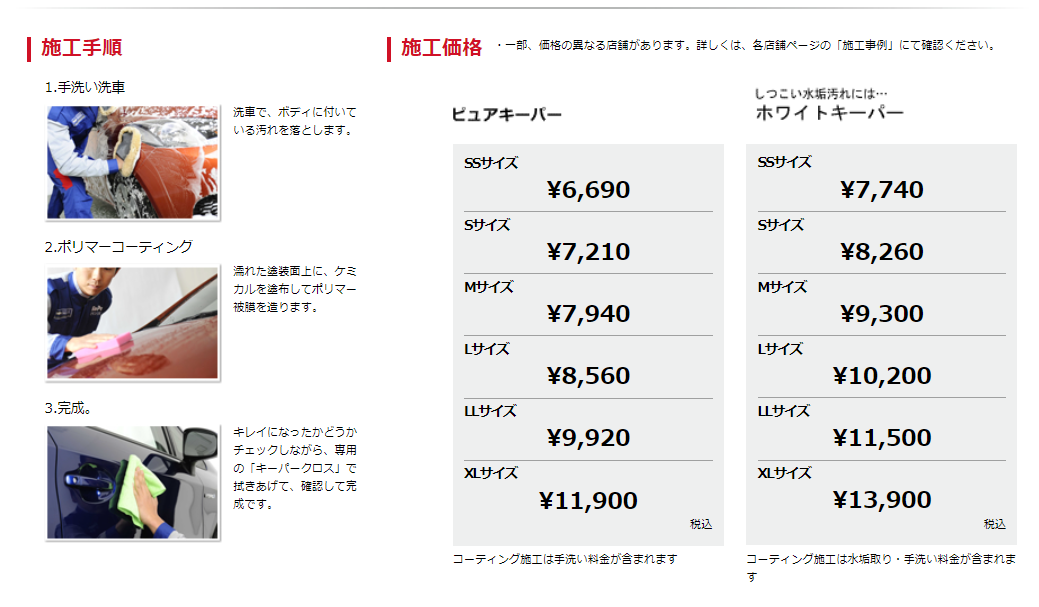Click the polymer coating step photo
This screenshot has width=1039, height=607.
132,322
